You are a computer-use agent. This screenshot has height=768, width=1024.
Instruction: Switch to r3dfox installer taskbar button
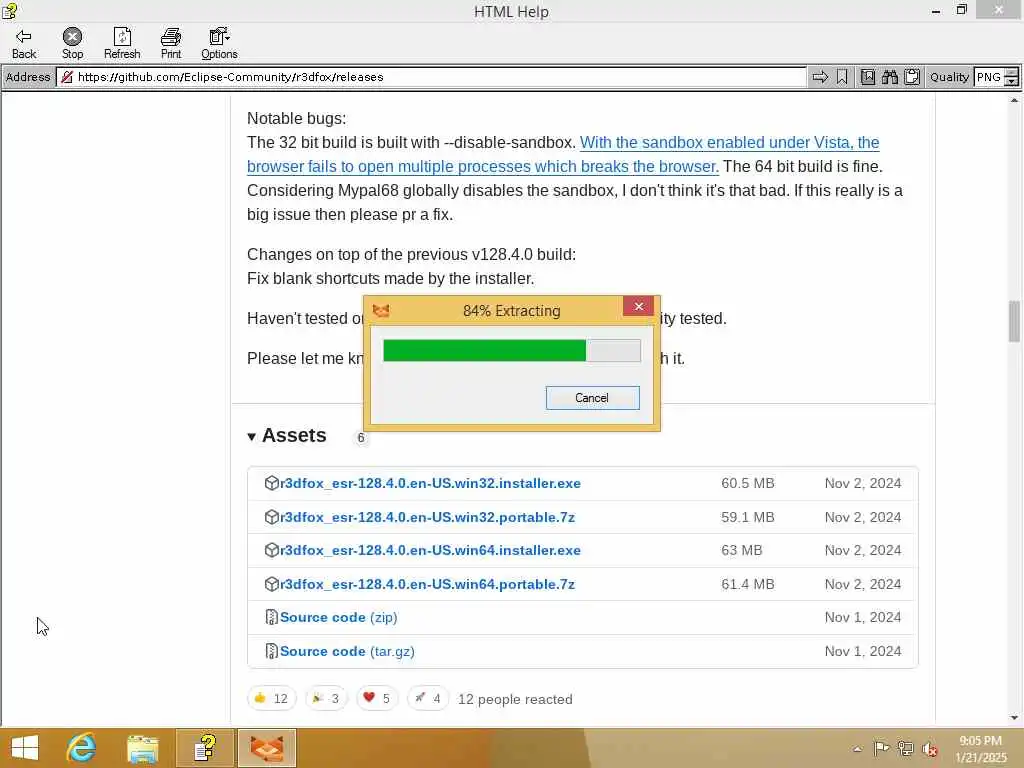[x=267, y=748]
